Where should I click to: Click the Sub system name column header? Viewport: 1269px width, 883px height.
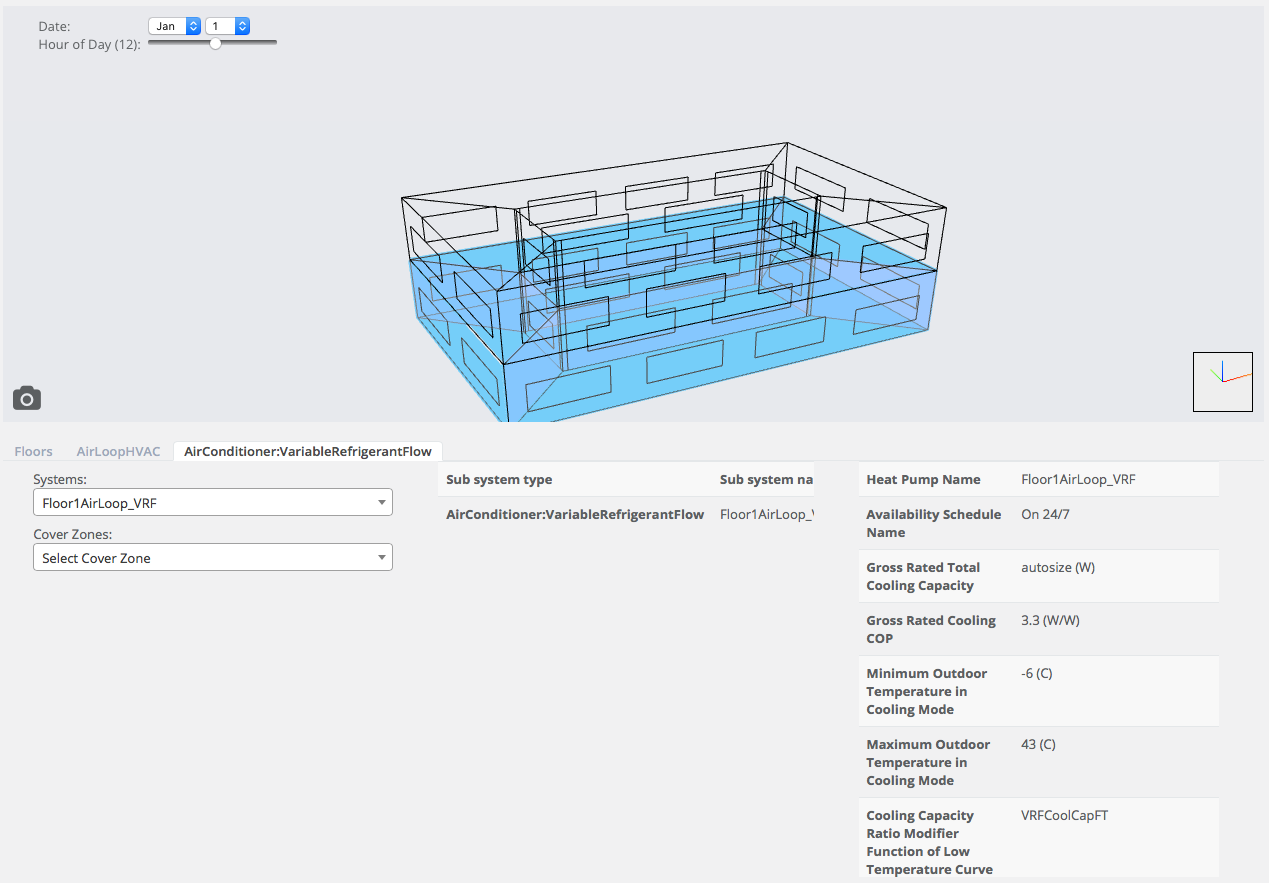point(766,479)
